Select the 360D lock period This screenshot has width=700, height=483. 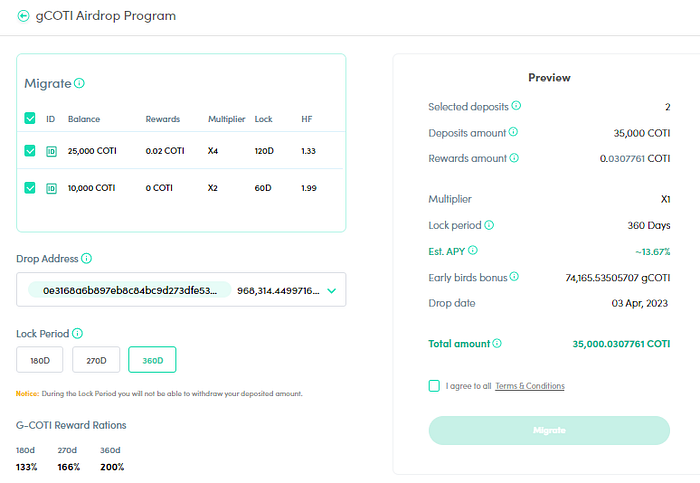152,360
